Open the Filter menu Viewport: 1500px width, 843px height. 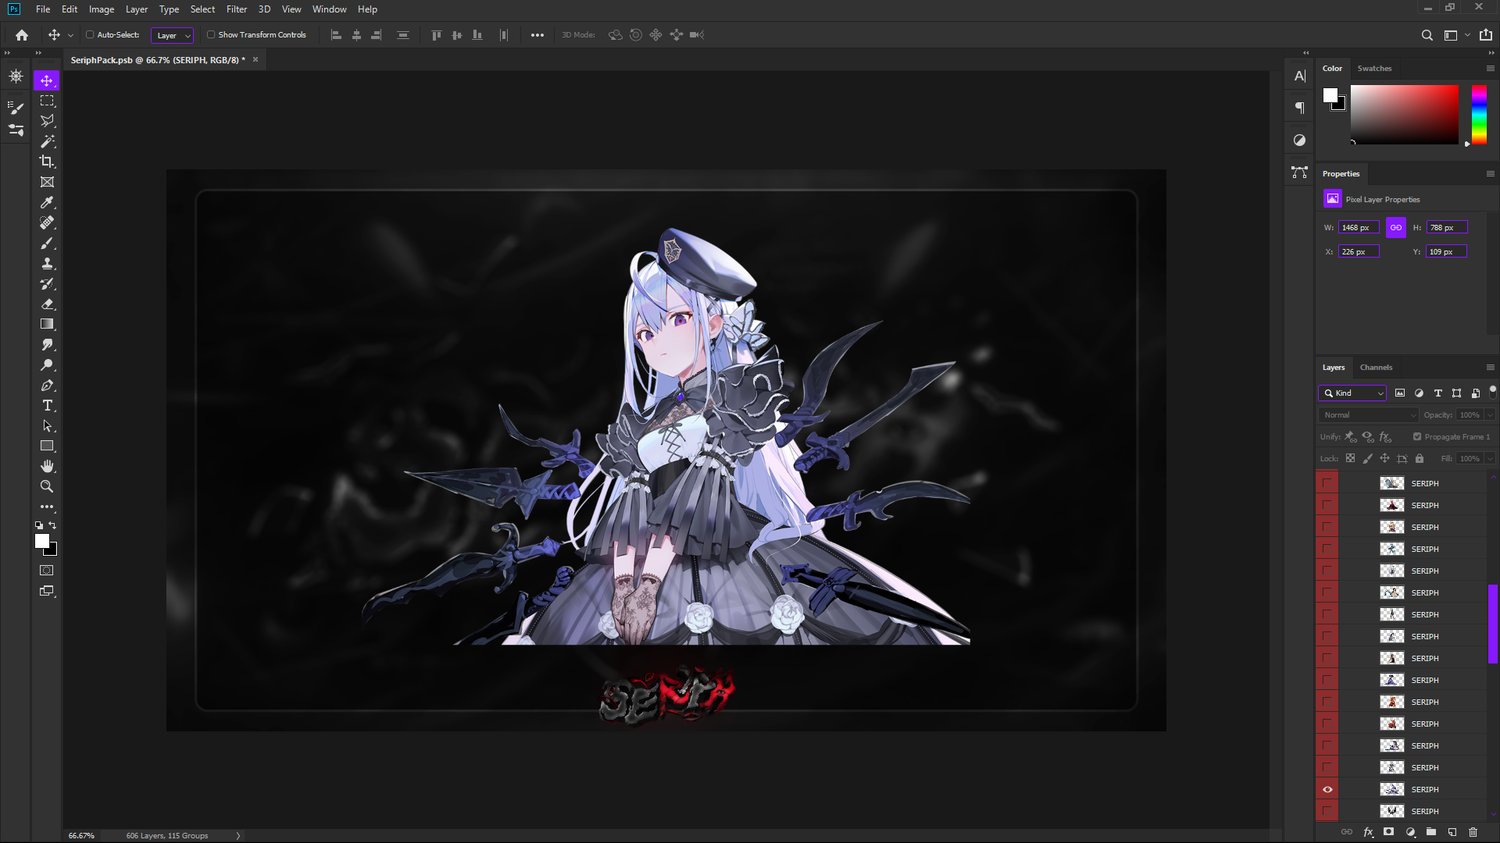coord(236,9)
